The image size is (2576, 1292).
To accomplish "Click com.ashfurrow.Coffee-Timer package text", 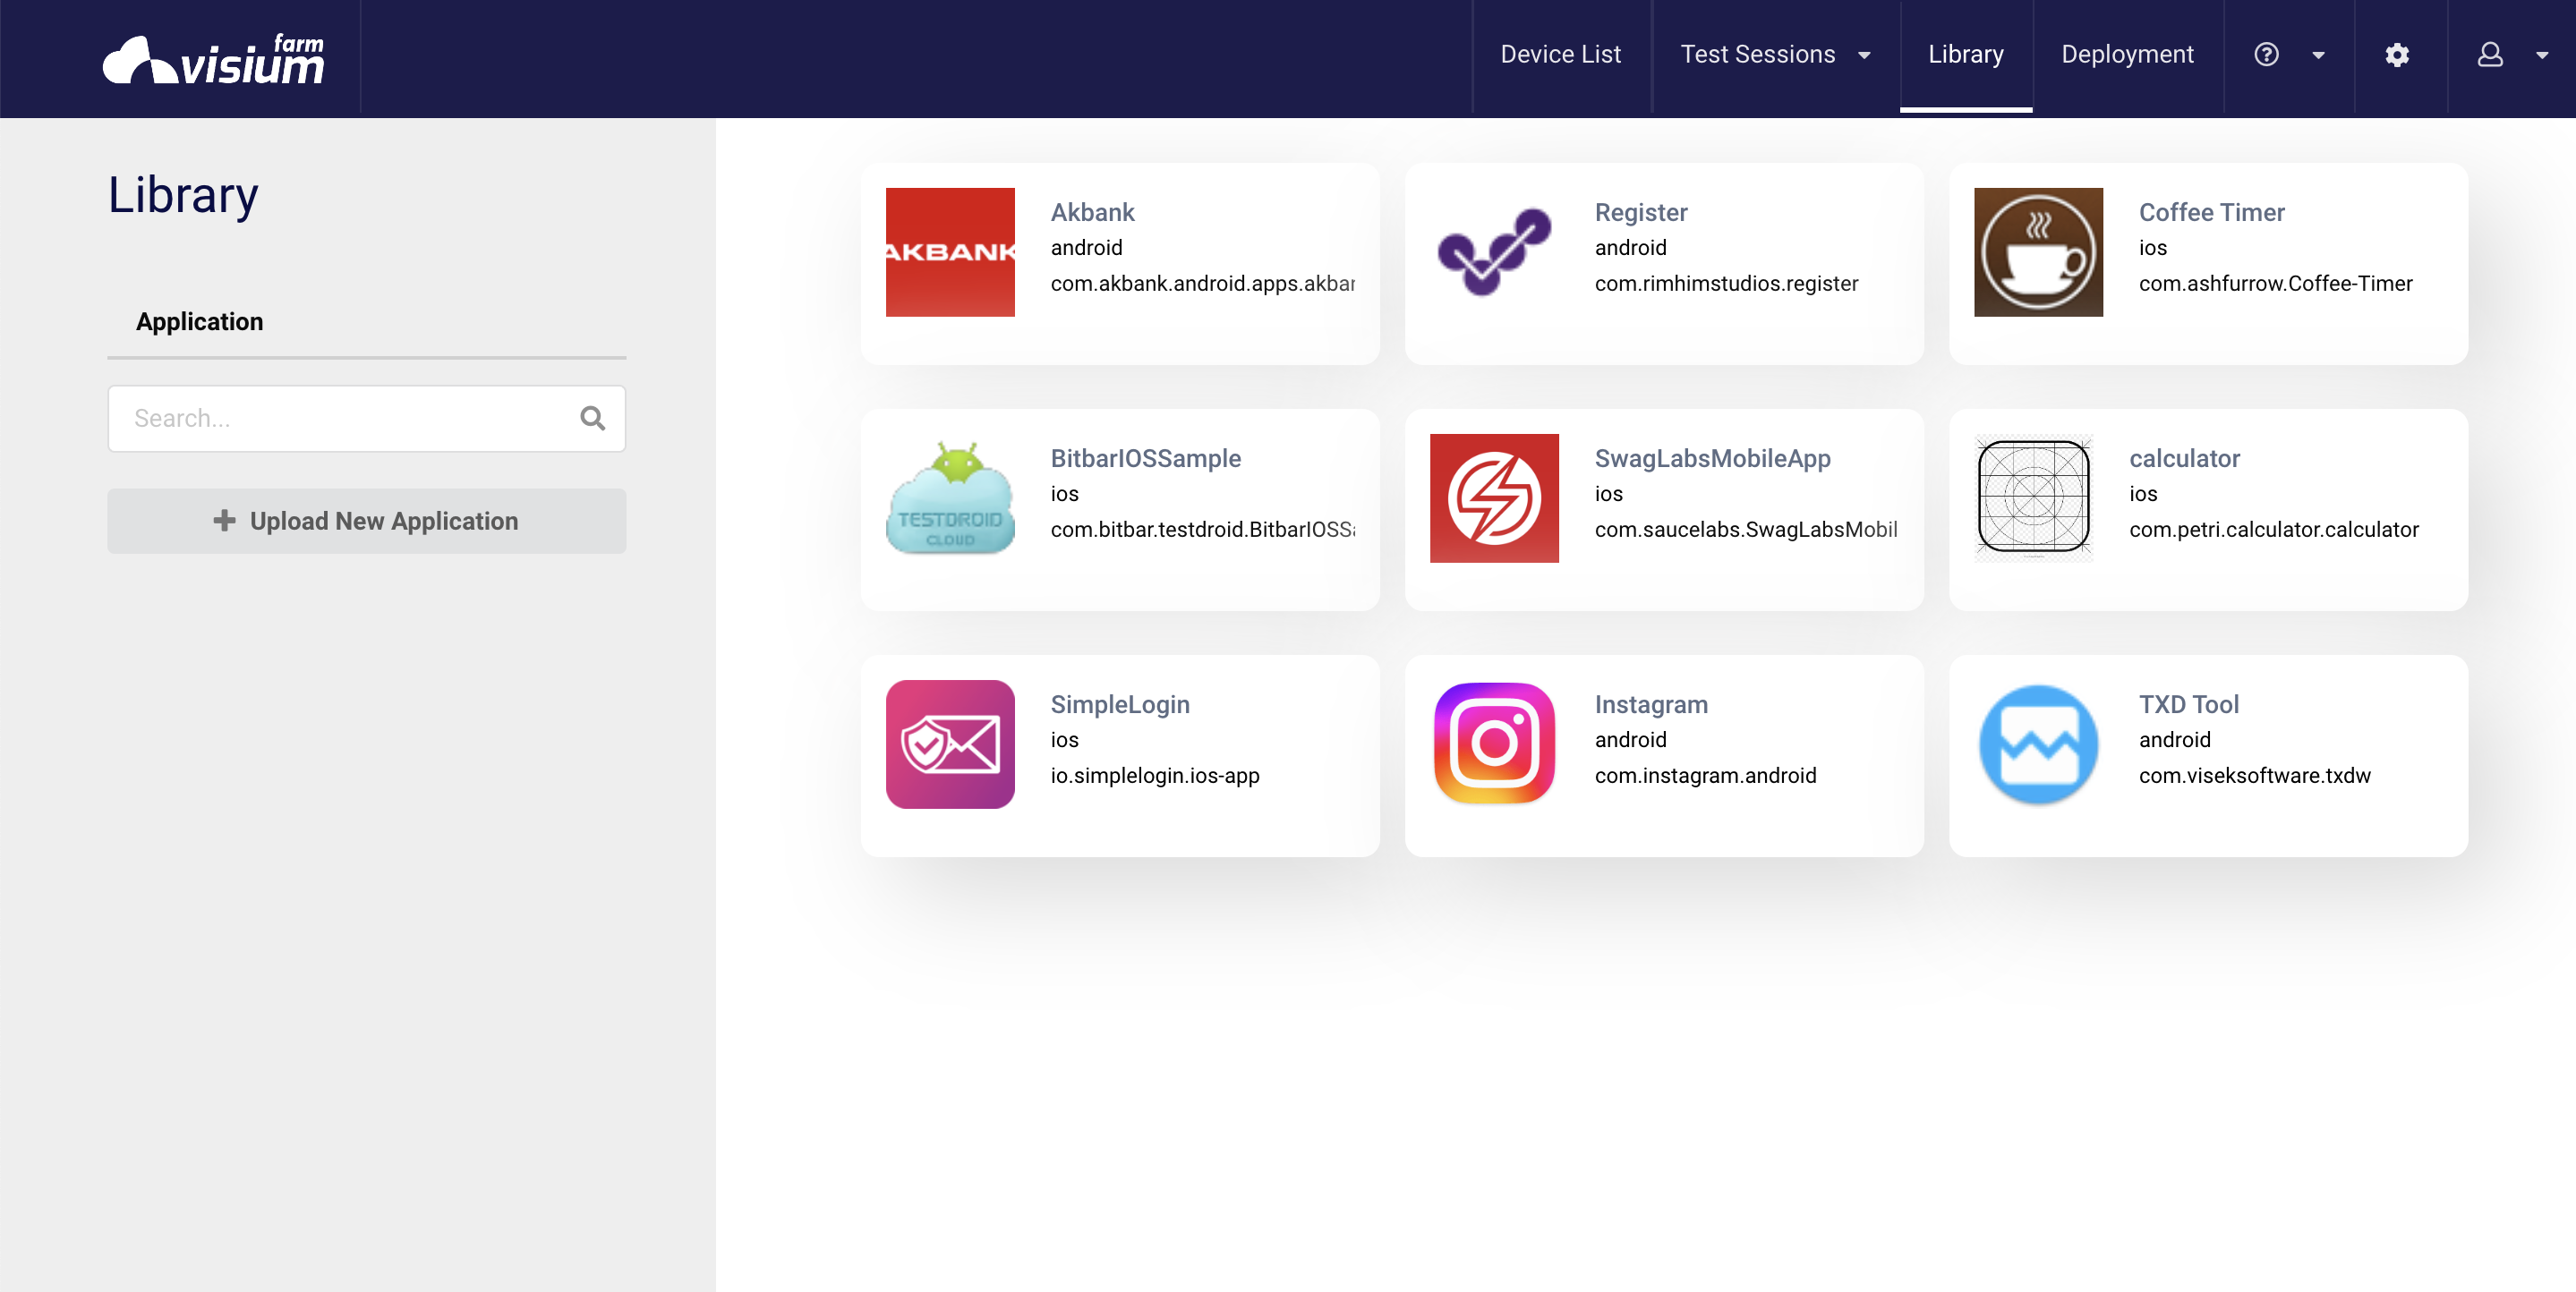I will 2275,283.
